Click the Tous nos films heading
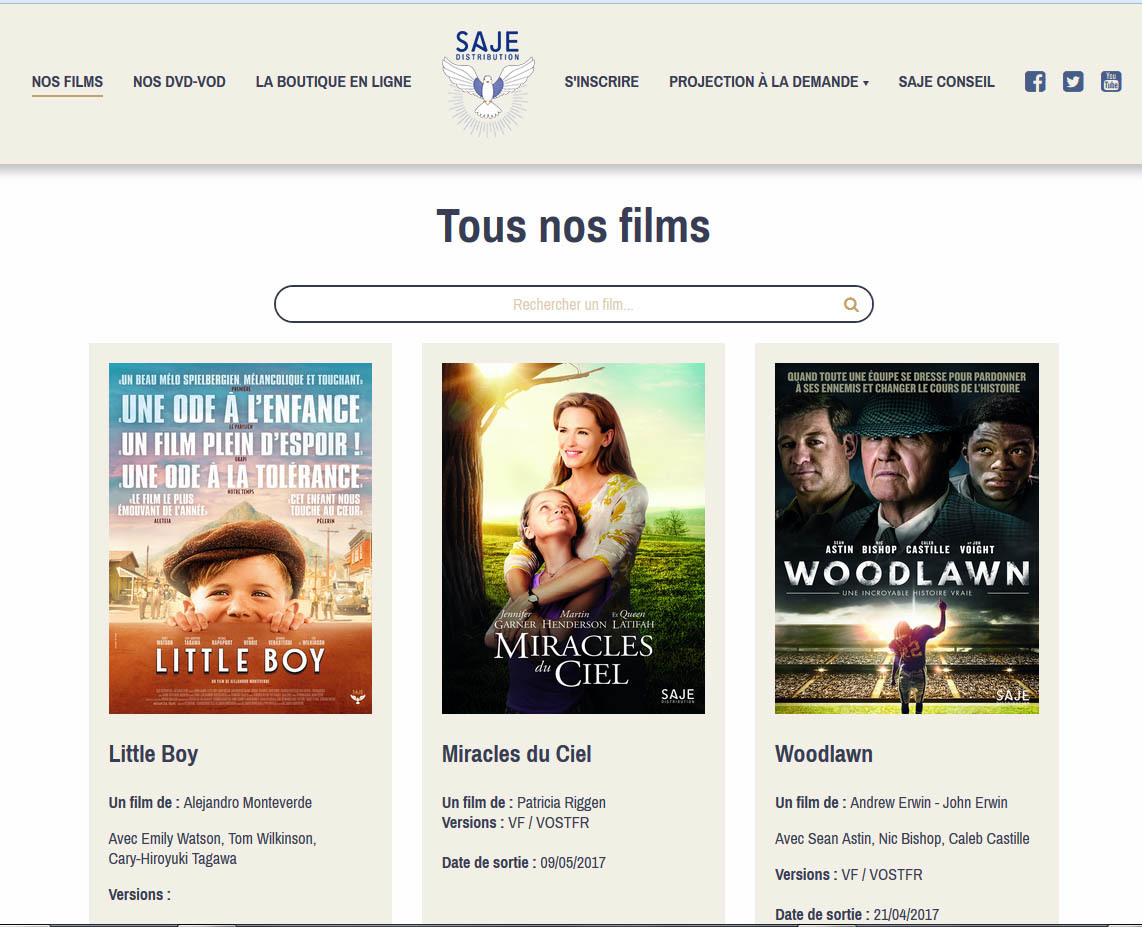The height and width of the screenshot is (927, 1142). tap(573, 226)
